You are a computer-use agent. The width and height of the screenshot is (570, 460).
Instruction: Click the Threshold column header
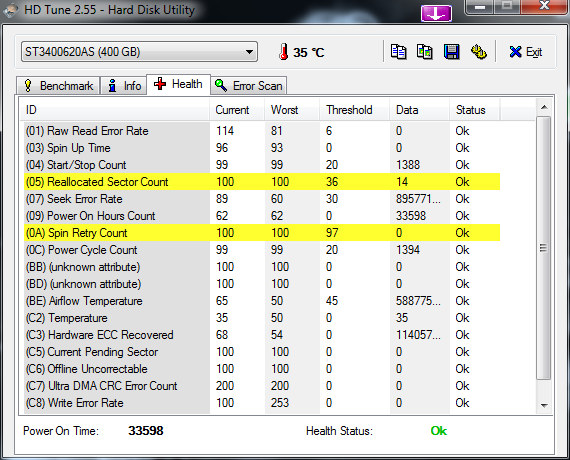(354, 110)
